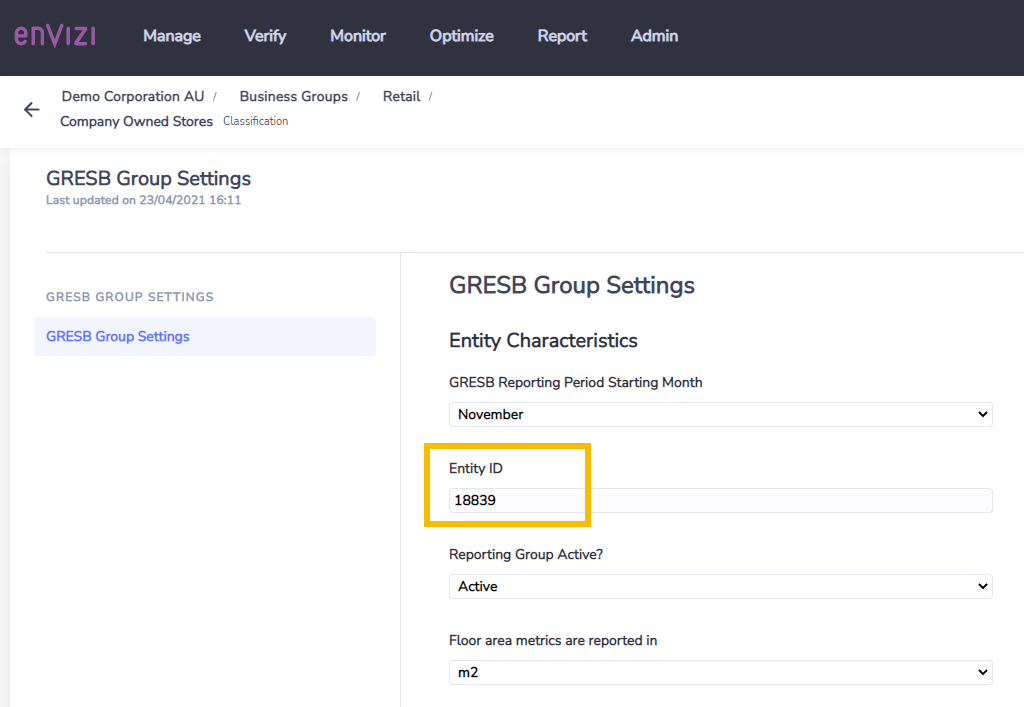Click the Company Owned Stores breadcrumb
Image resolution: width=1024 pixels, height=707 pixels.
136,121
